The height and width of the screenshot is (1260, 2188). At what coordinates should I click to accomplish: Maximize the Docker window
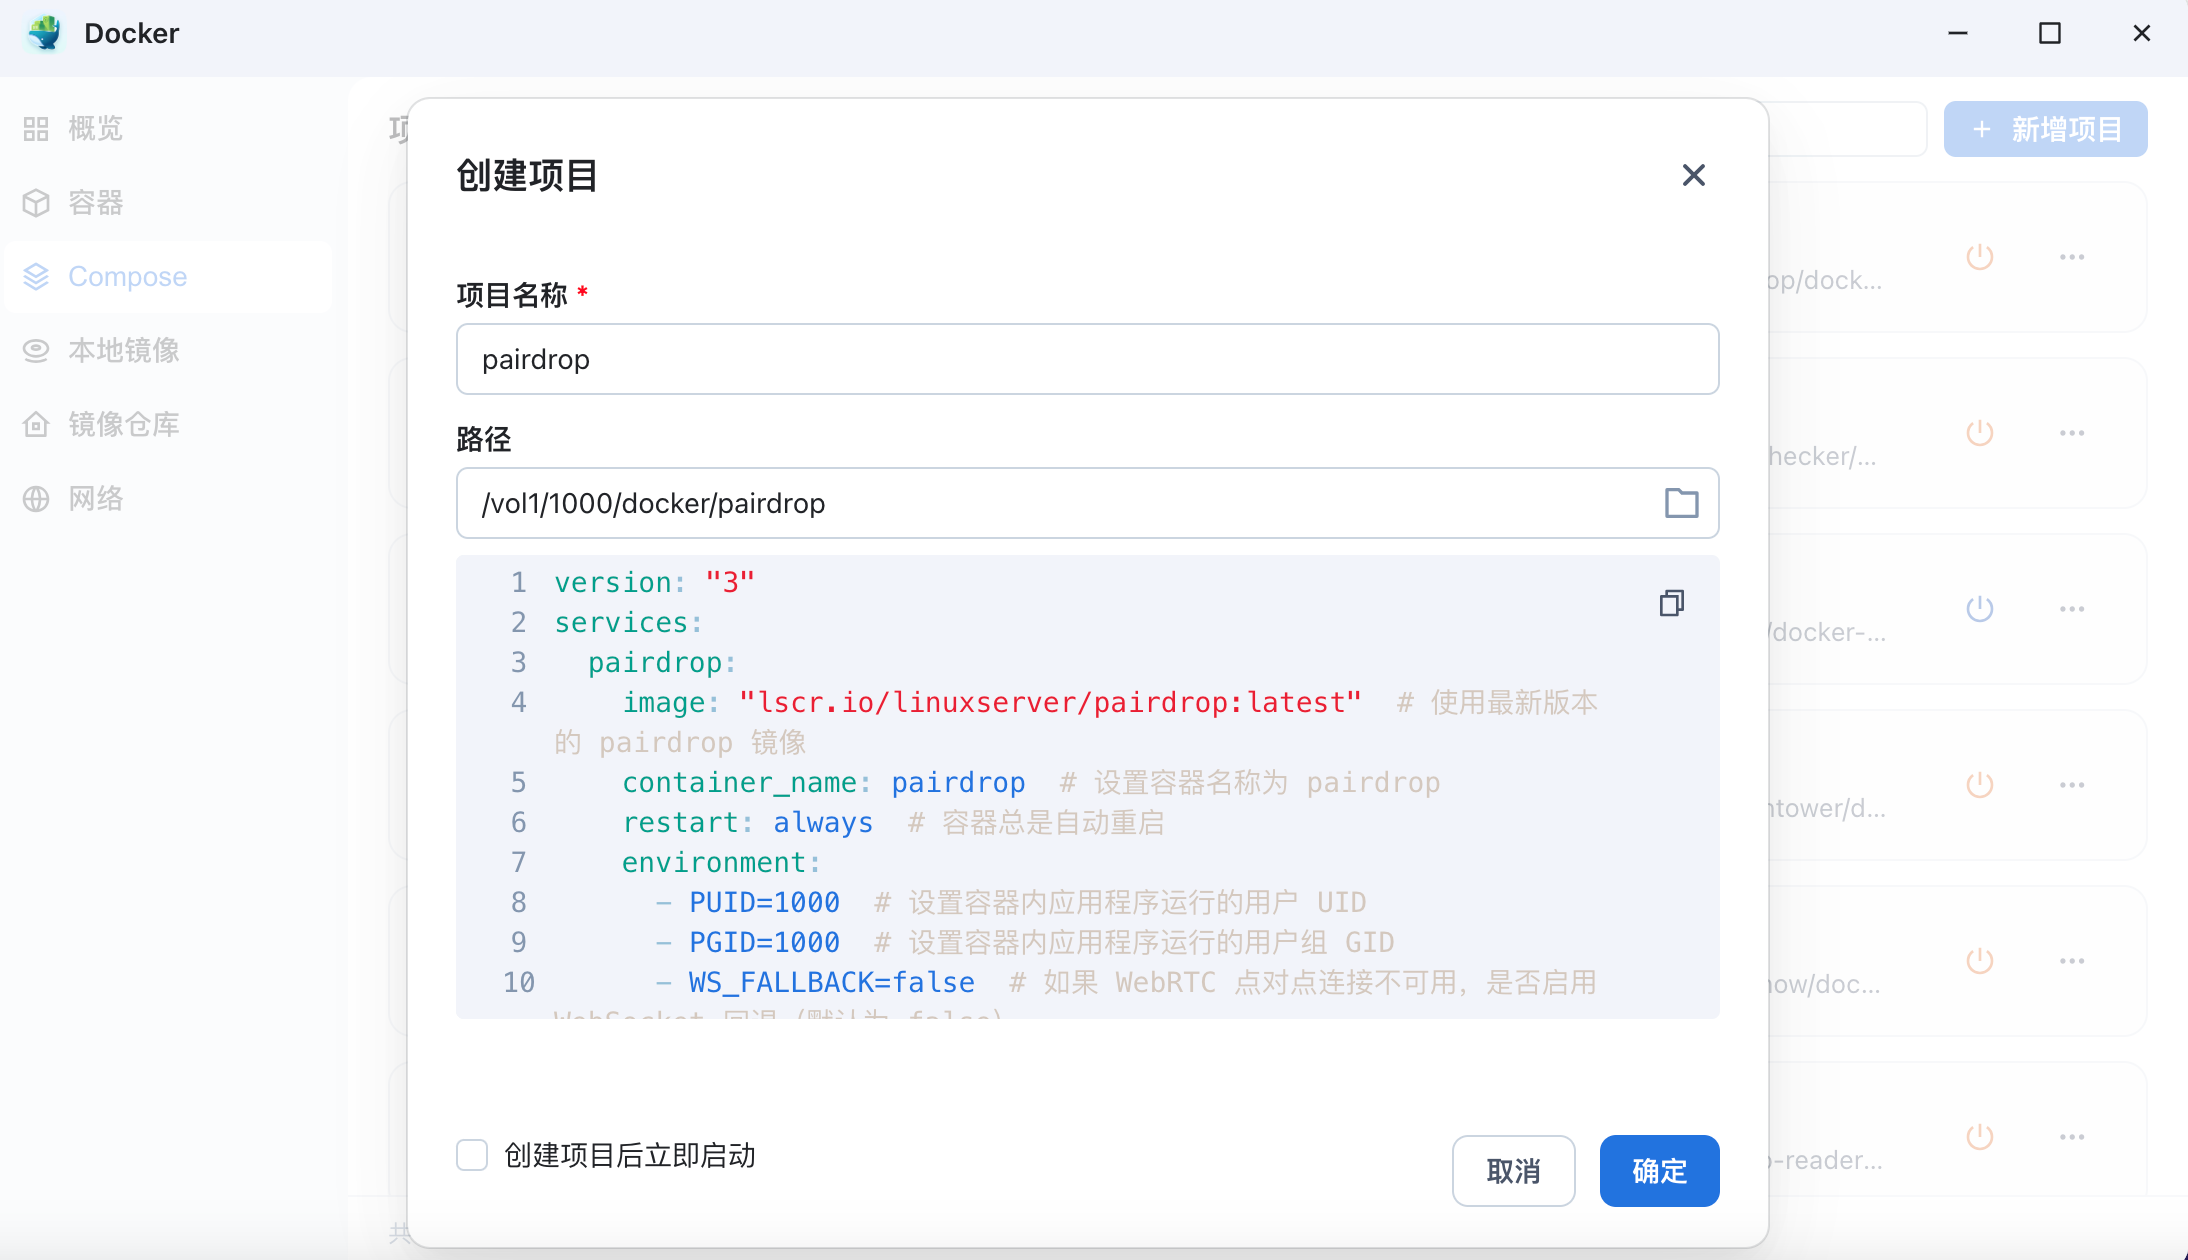click(2050, 33)
